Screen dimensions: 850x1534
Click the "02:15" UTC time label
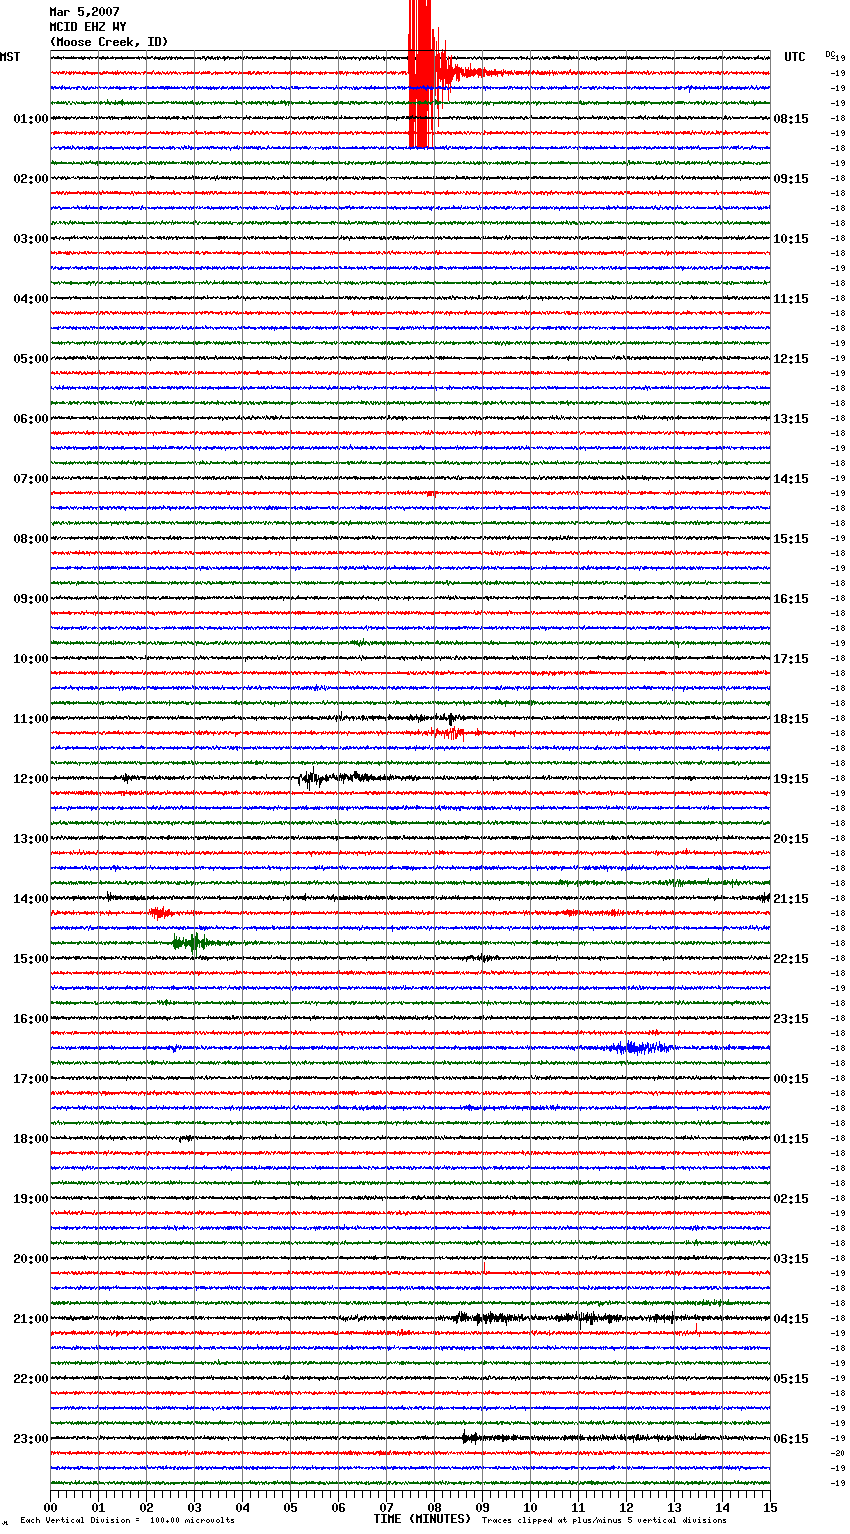791,1199
